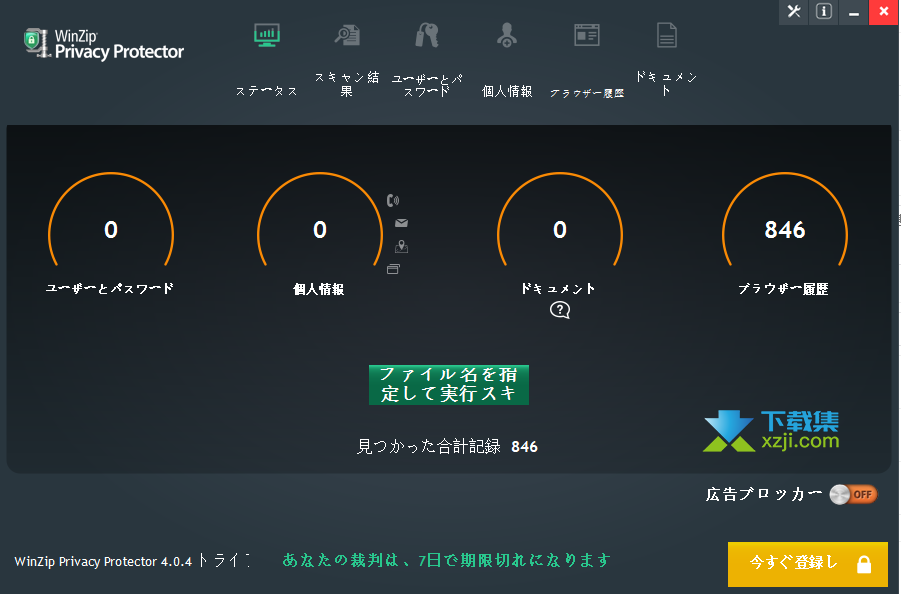Switch to the スキャン結果 tab label
The height and width of the screenshot is (594, 901).
347,84
